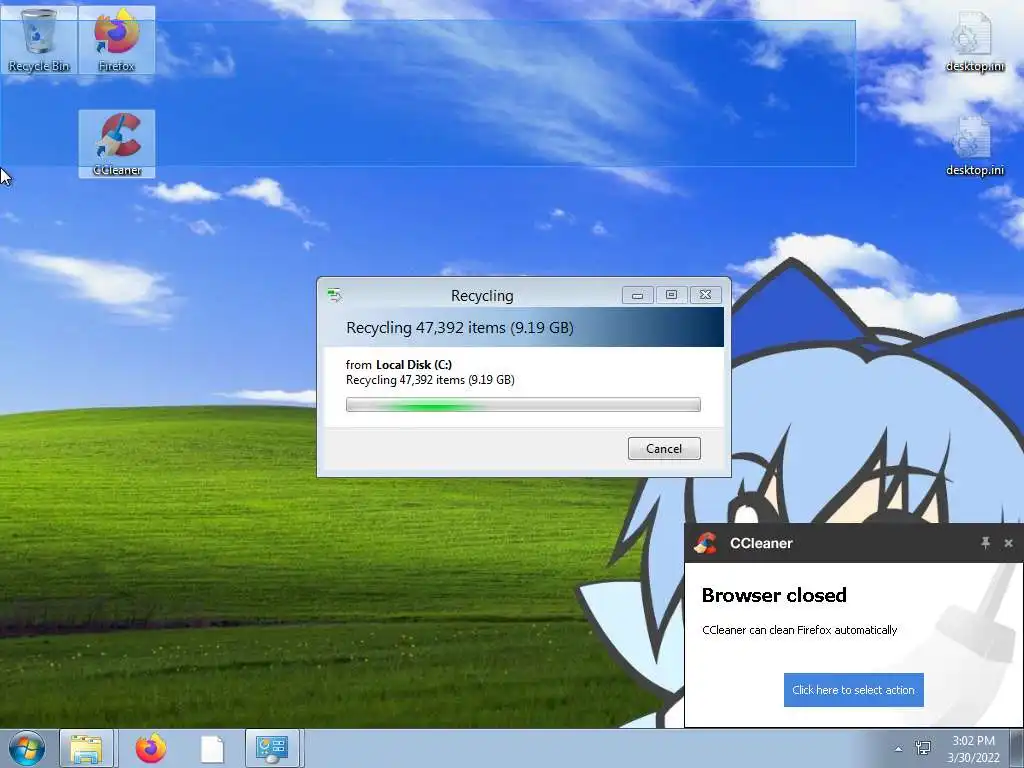This screenshot has width=1024, height=768.
Task: Click the Recycling dialog title icon
Action: point(334,295)
